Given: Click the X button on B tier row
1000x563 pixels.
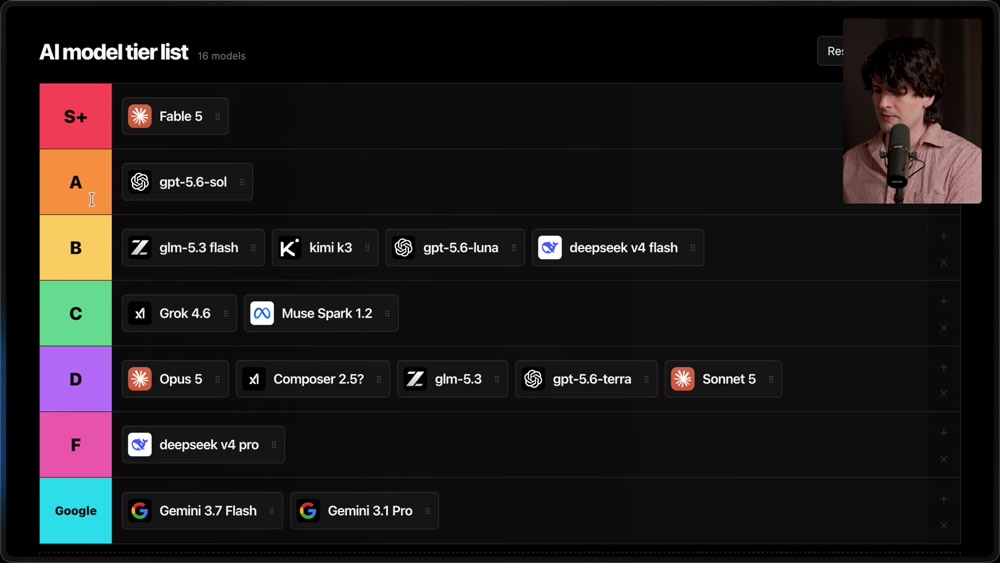Looking at the screenshot, I should (943, 262).
